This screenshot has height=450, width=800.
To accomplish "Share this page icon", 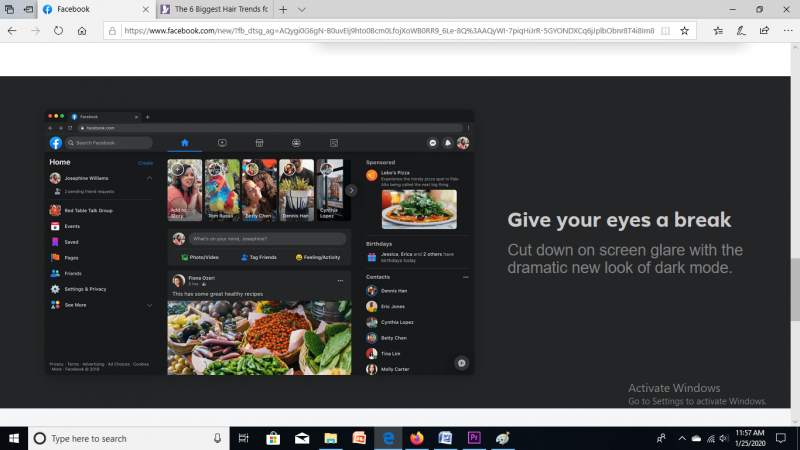I will point(764,31).
